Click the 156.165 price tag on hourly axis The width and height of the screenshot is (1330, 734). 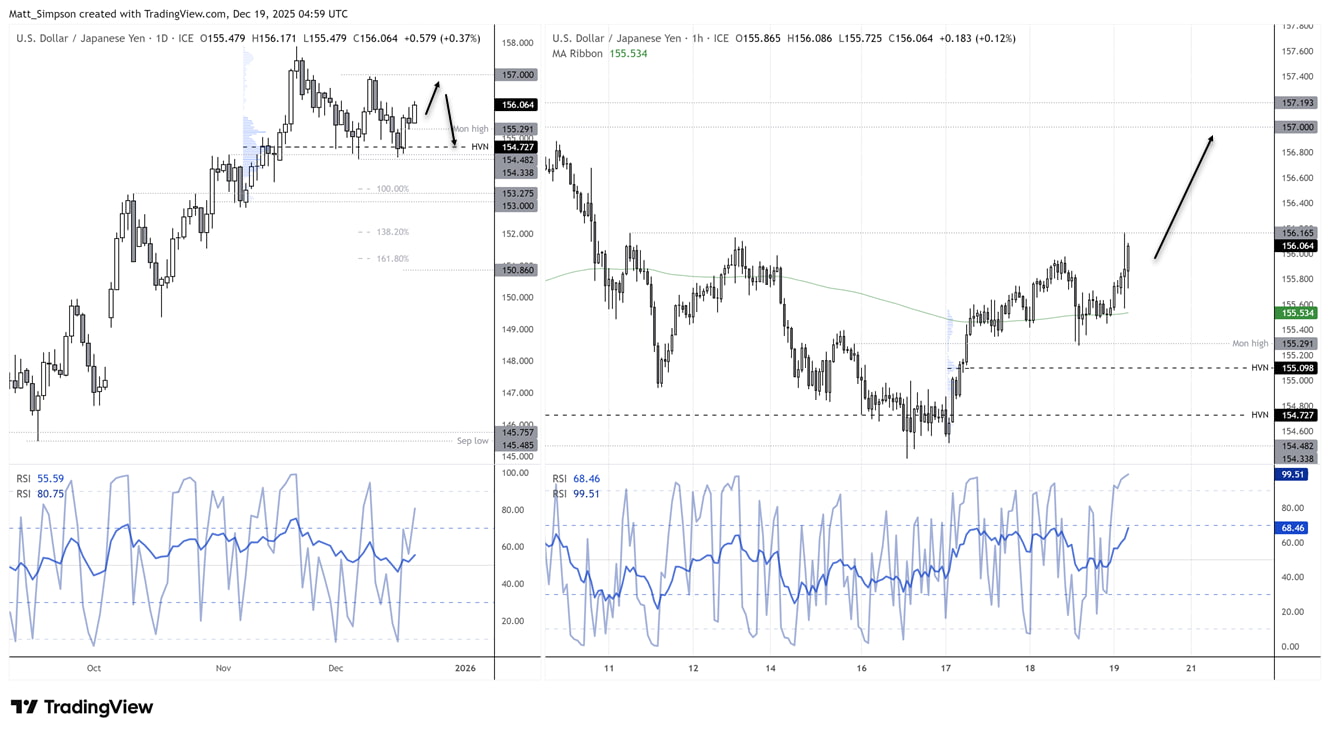pos(1297,232)
